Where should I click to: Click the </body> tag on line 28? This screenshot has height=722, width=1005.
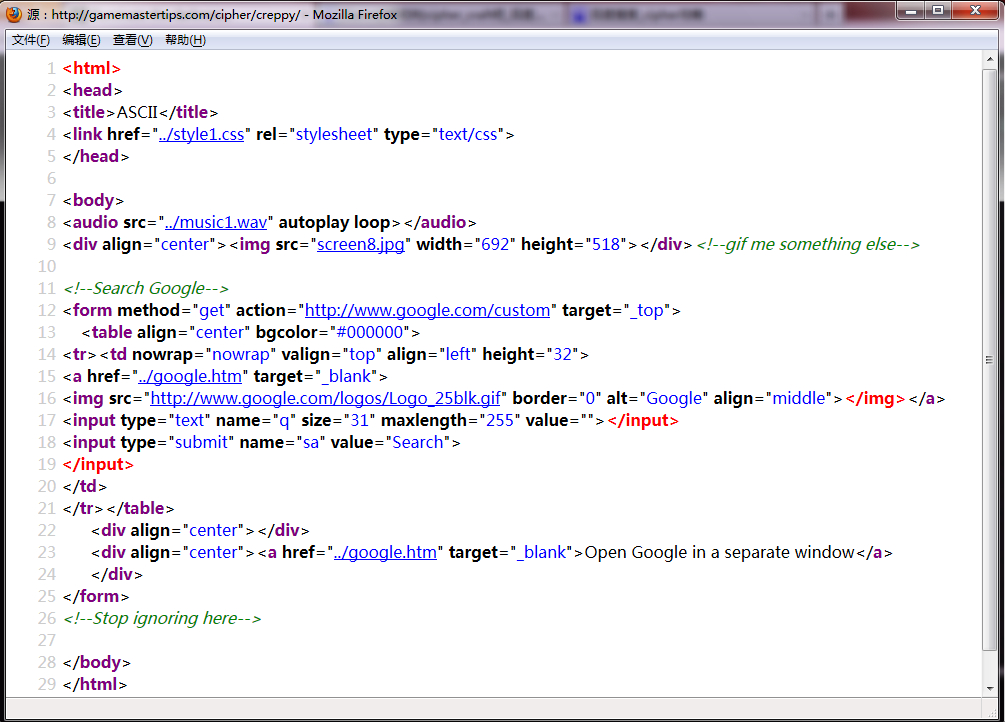[x=97, y=662]
